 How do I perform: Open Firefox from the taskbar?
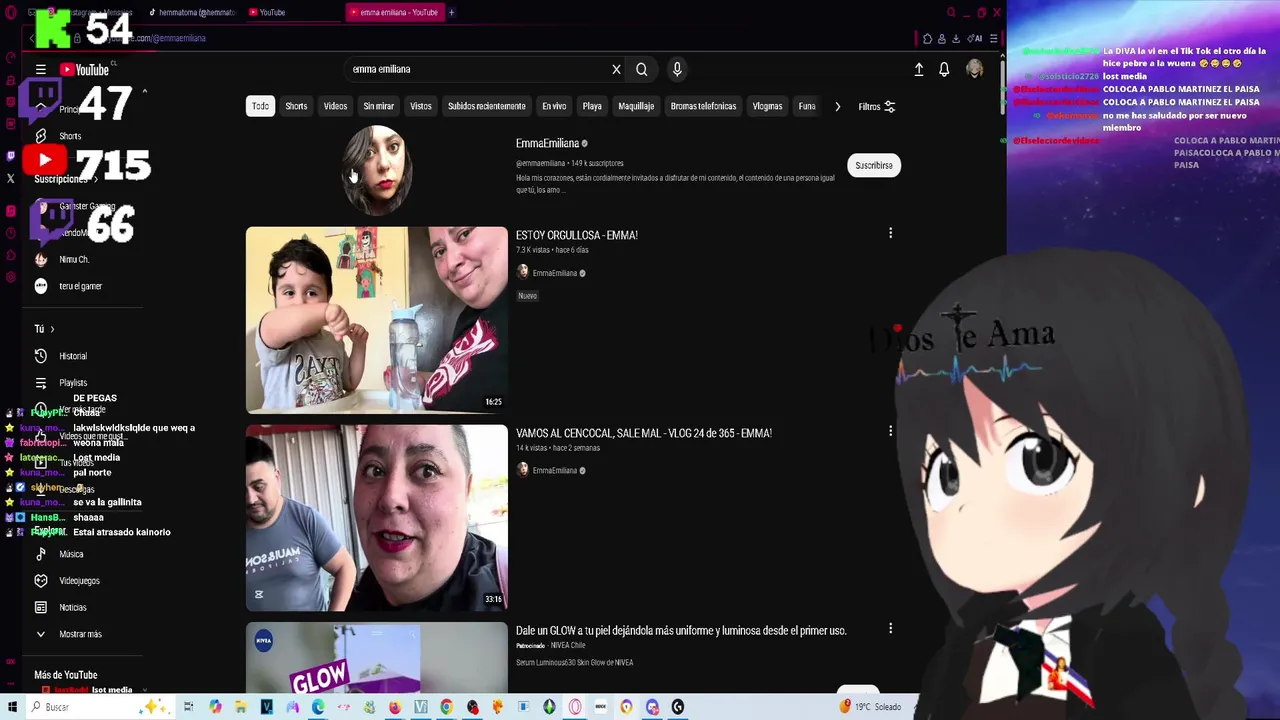click(x=395, y=707)
